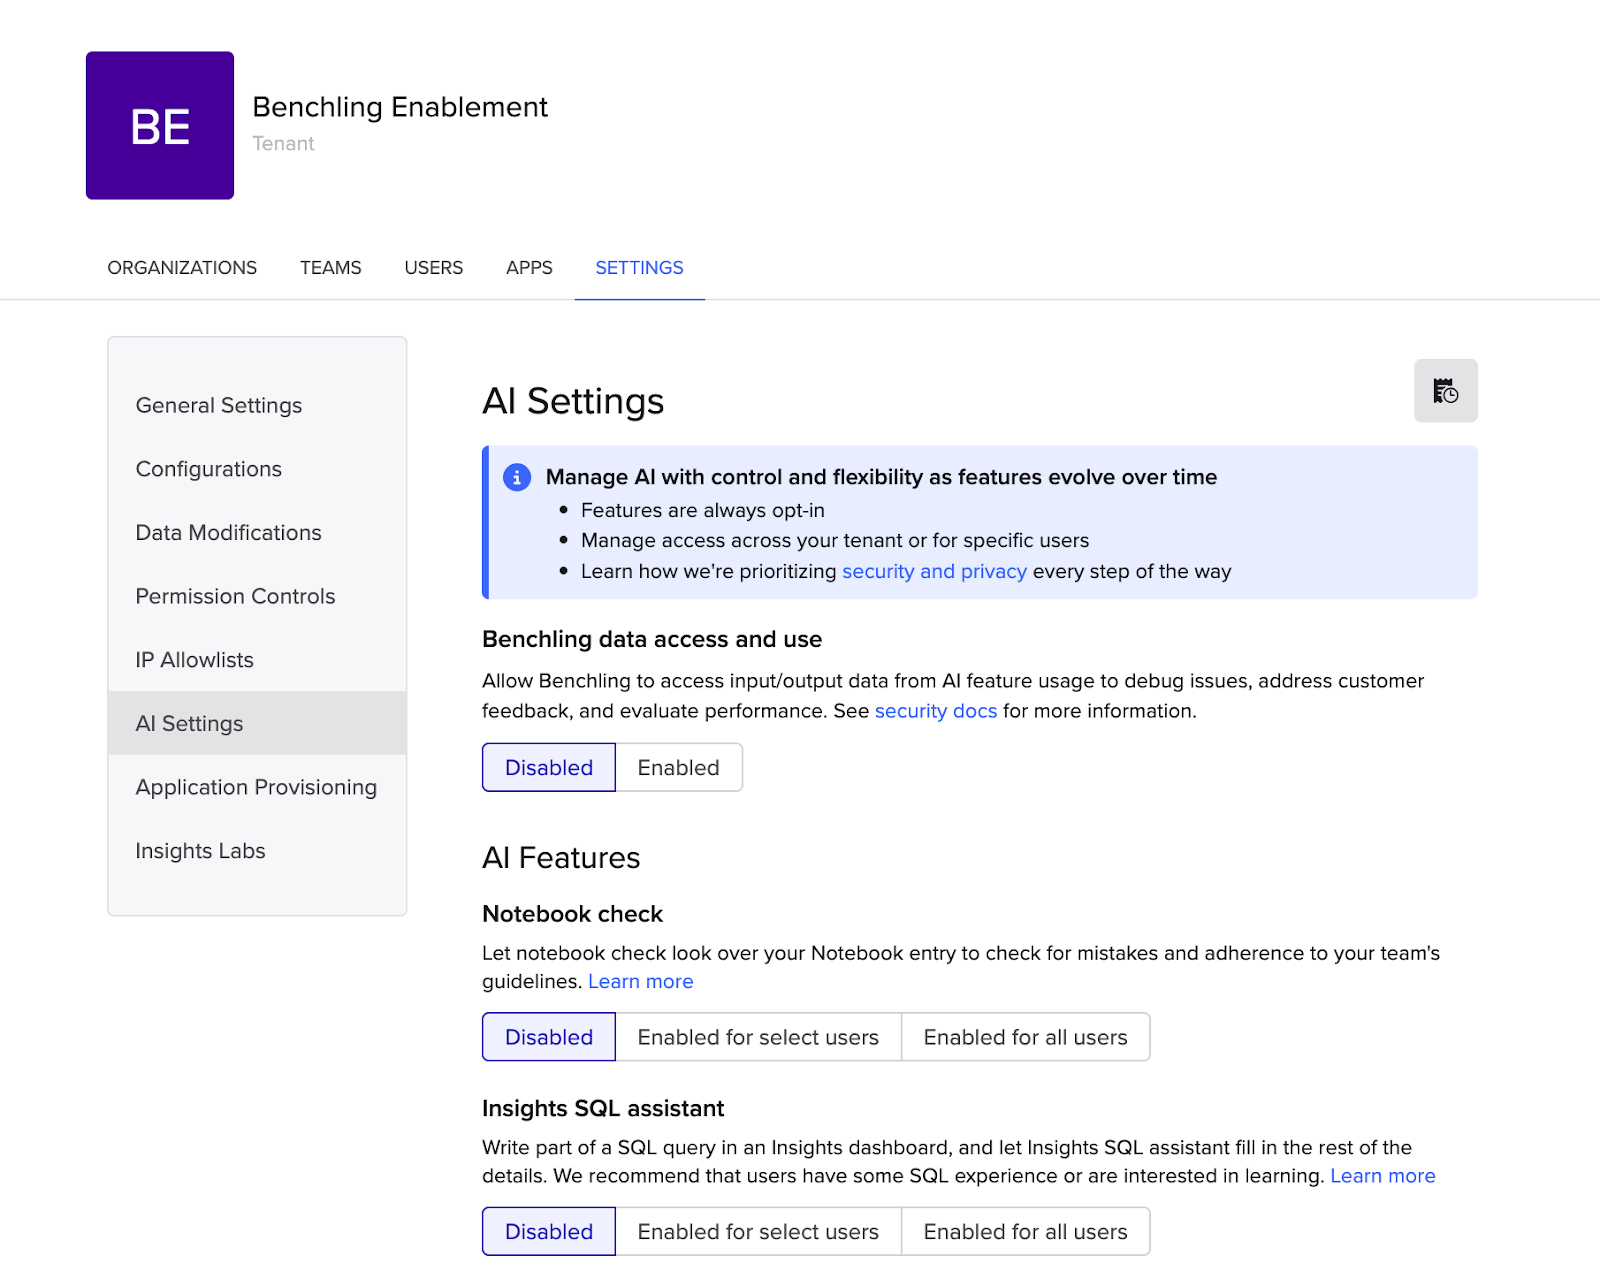Select Insights Labs in the sidebar
The width and height of the screenshot is (1600, 1271).
[x=200, y=851]
